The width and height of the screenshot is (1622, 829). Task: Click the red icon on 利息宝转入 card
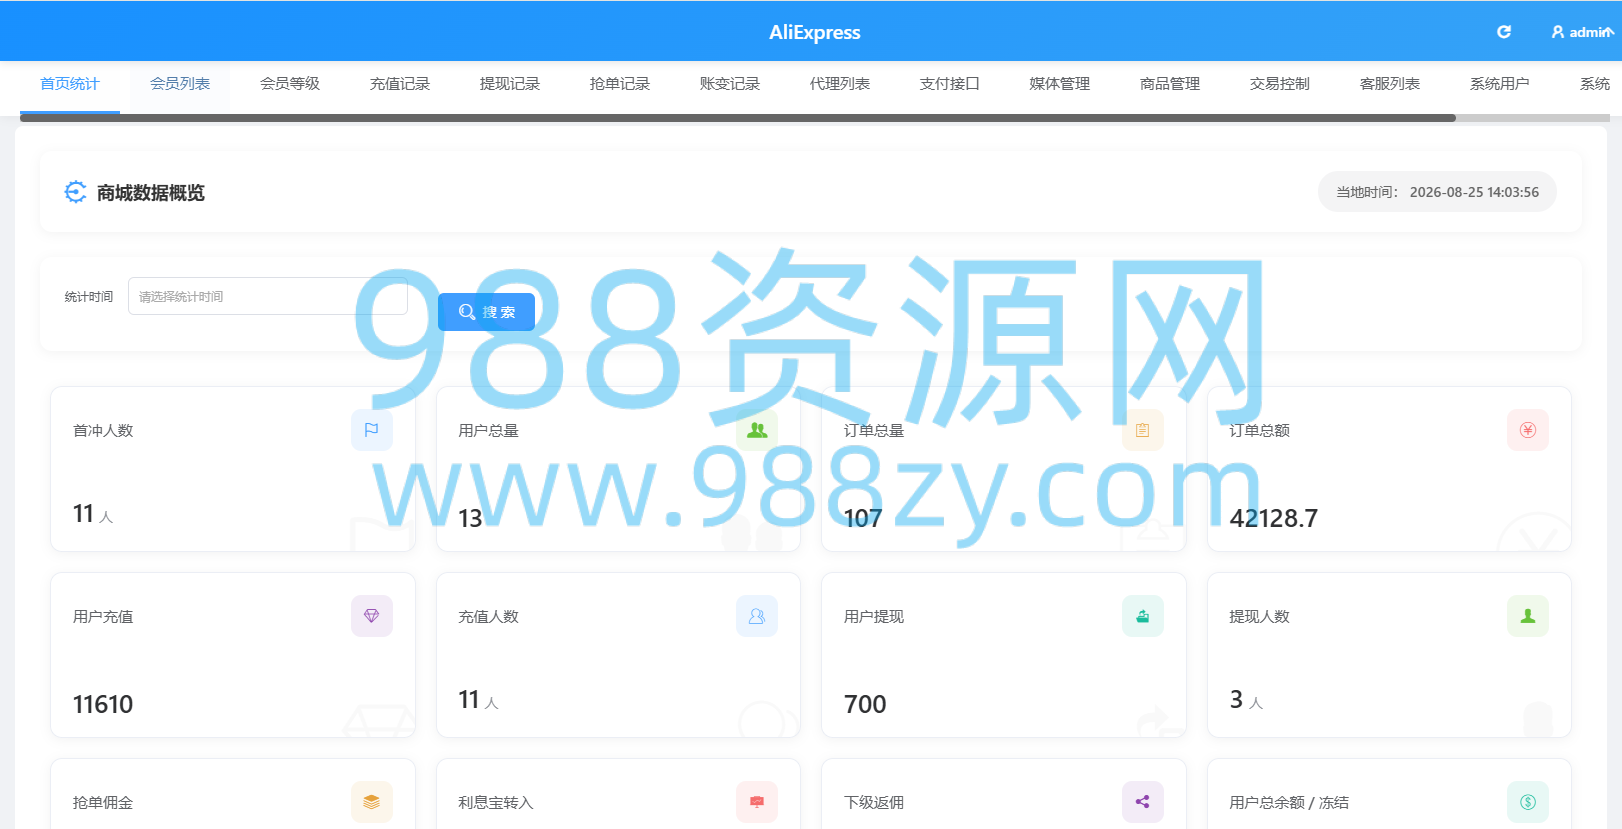[x=757, y=802]
